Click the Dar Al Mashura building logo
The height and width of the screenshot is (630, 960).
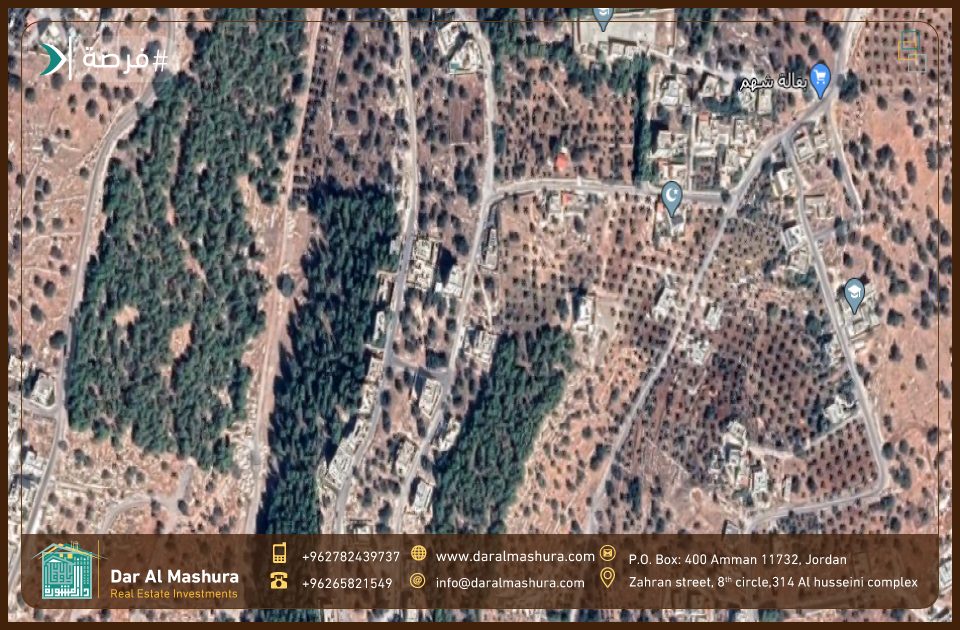[68, 572]
